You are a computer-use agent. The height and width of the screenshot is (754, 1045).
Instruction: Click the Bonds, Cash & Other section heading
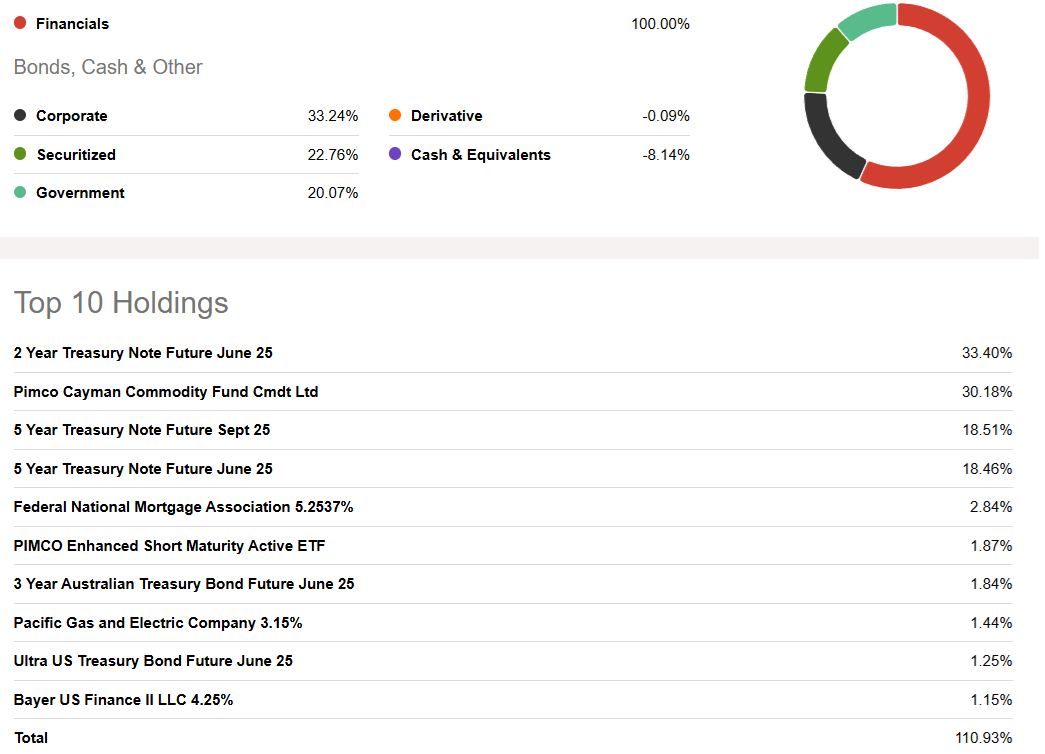108,67
